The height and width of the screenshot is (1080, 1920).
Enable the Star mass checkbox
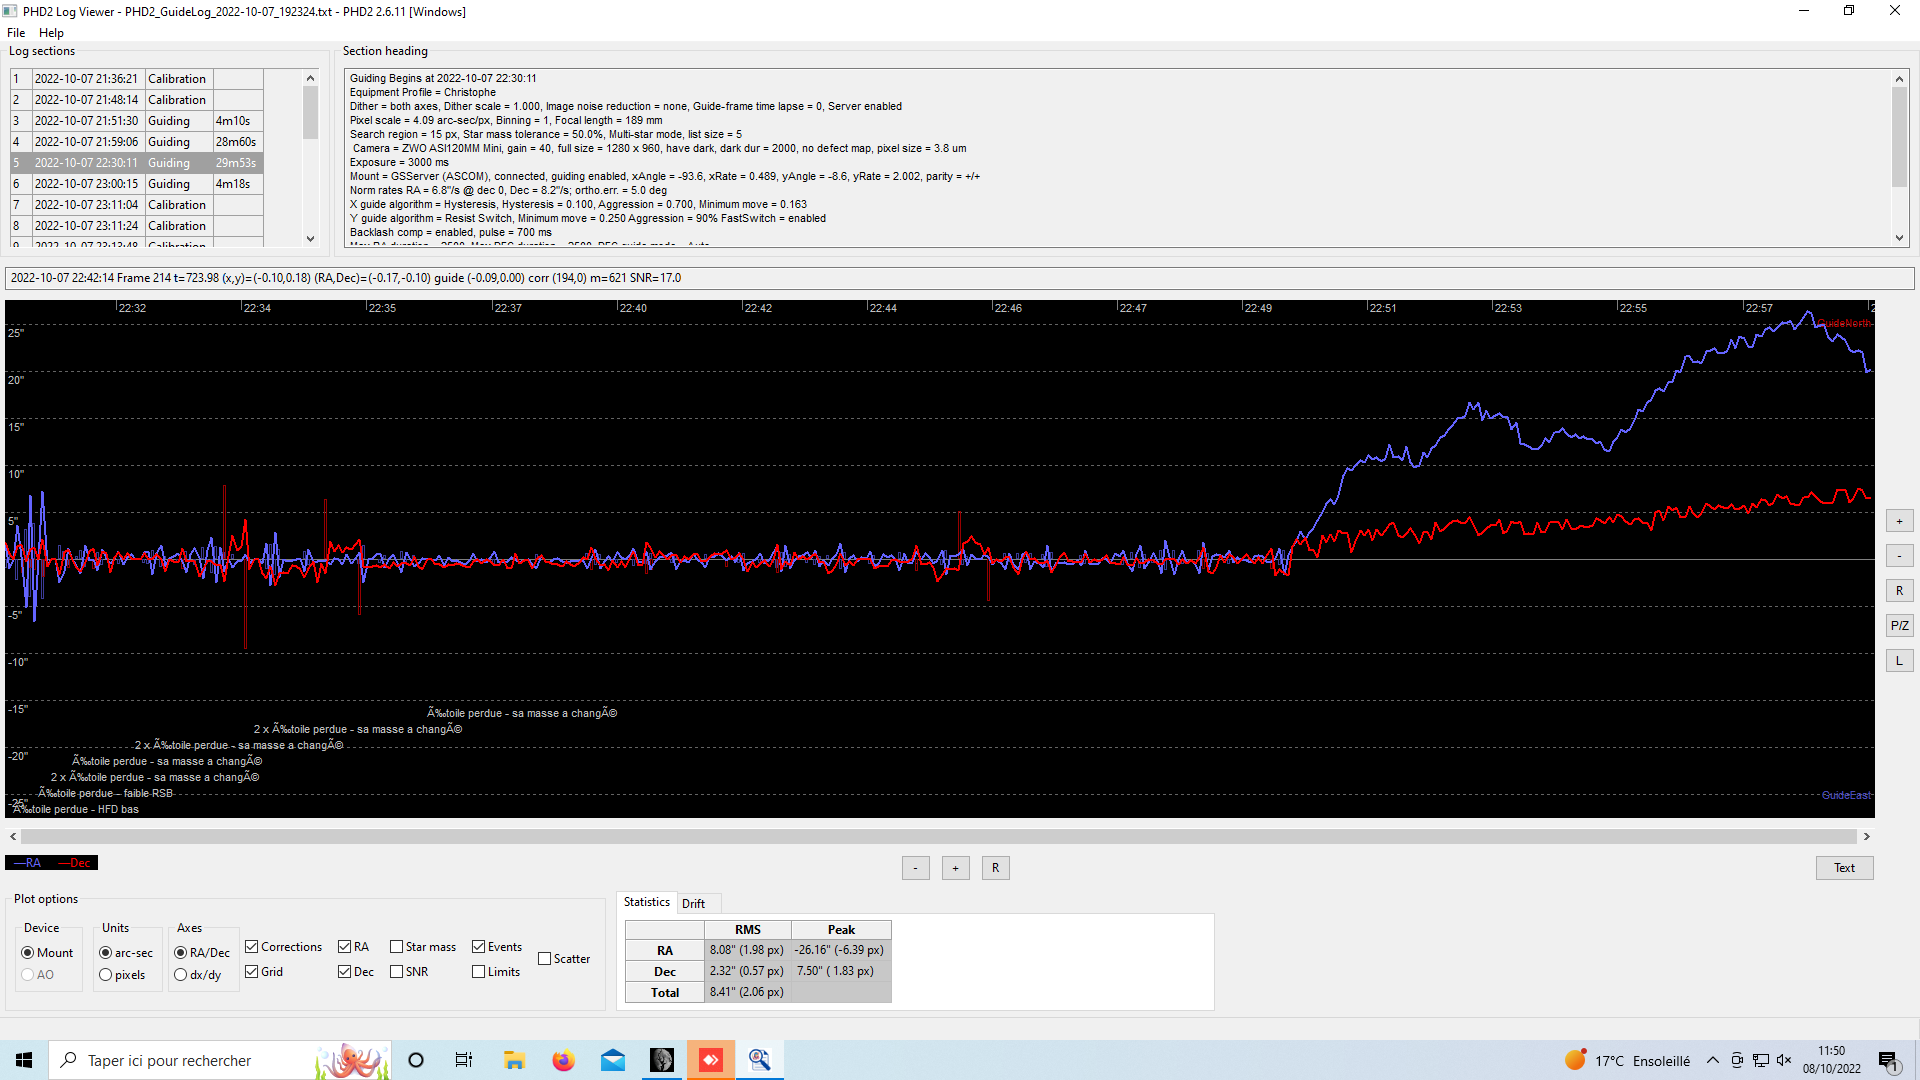tap(397, 947)
